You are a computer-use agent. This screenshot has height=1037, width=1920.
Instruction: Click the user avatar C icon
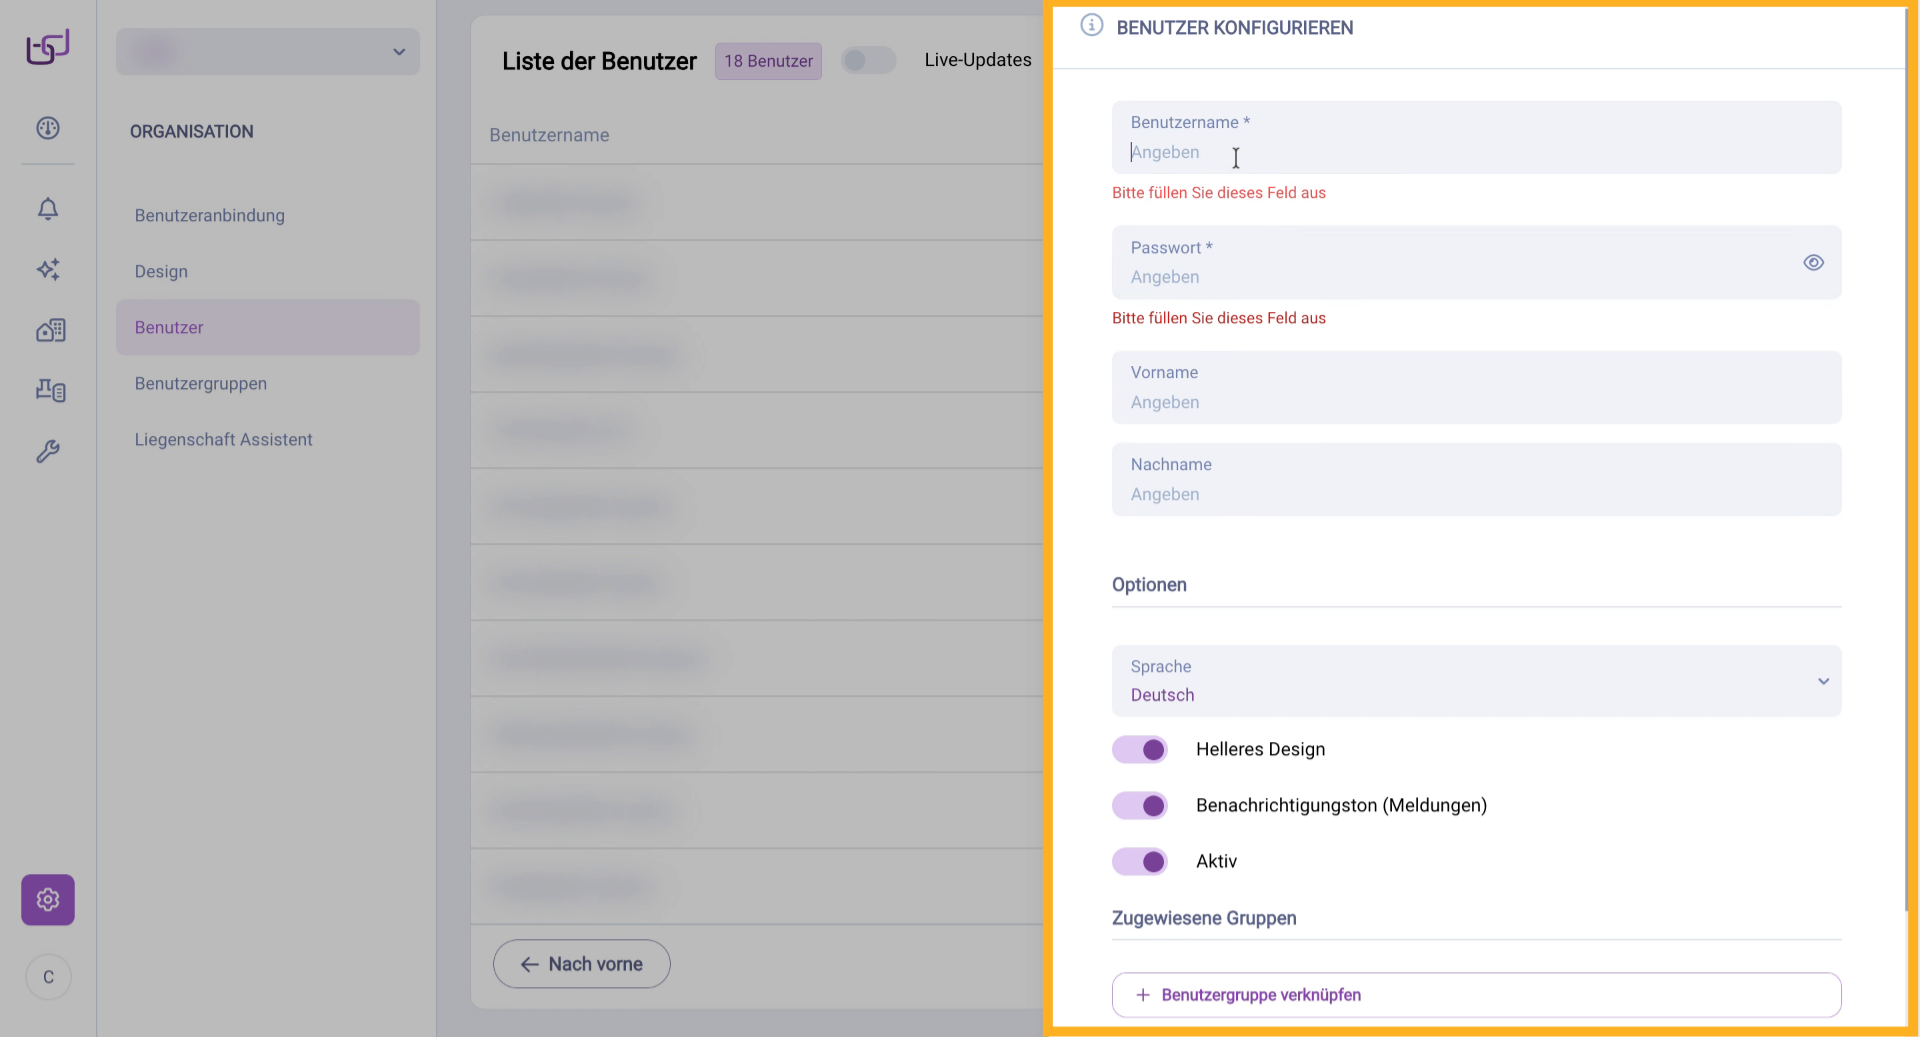(x=48, y=977)
